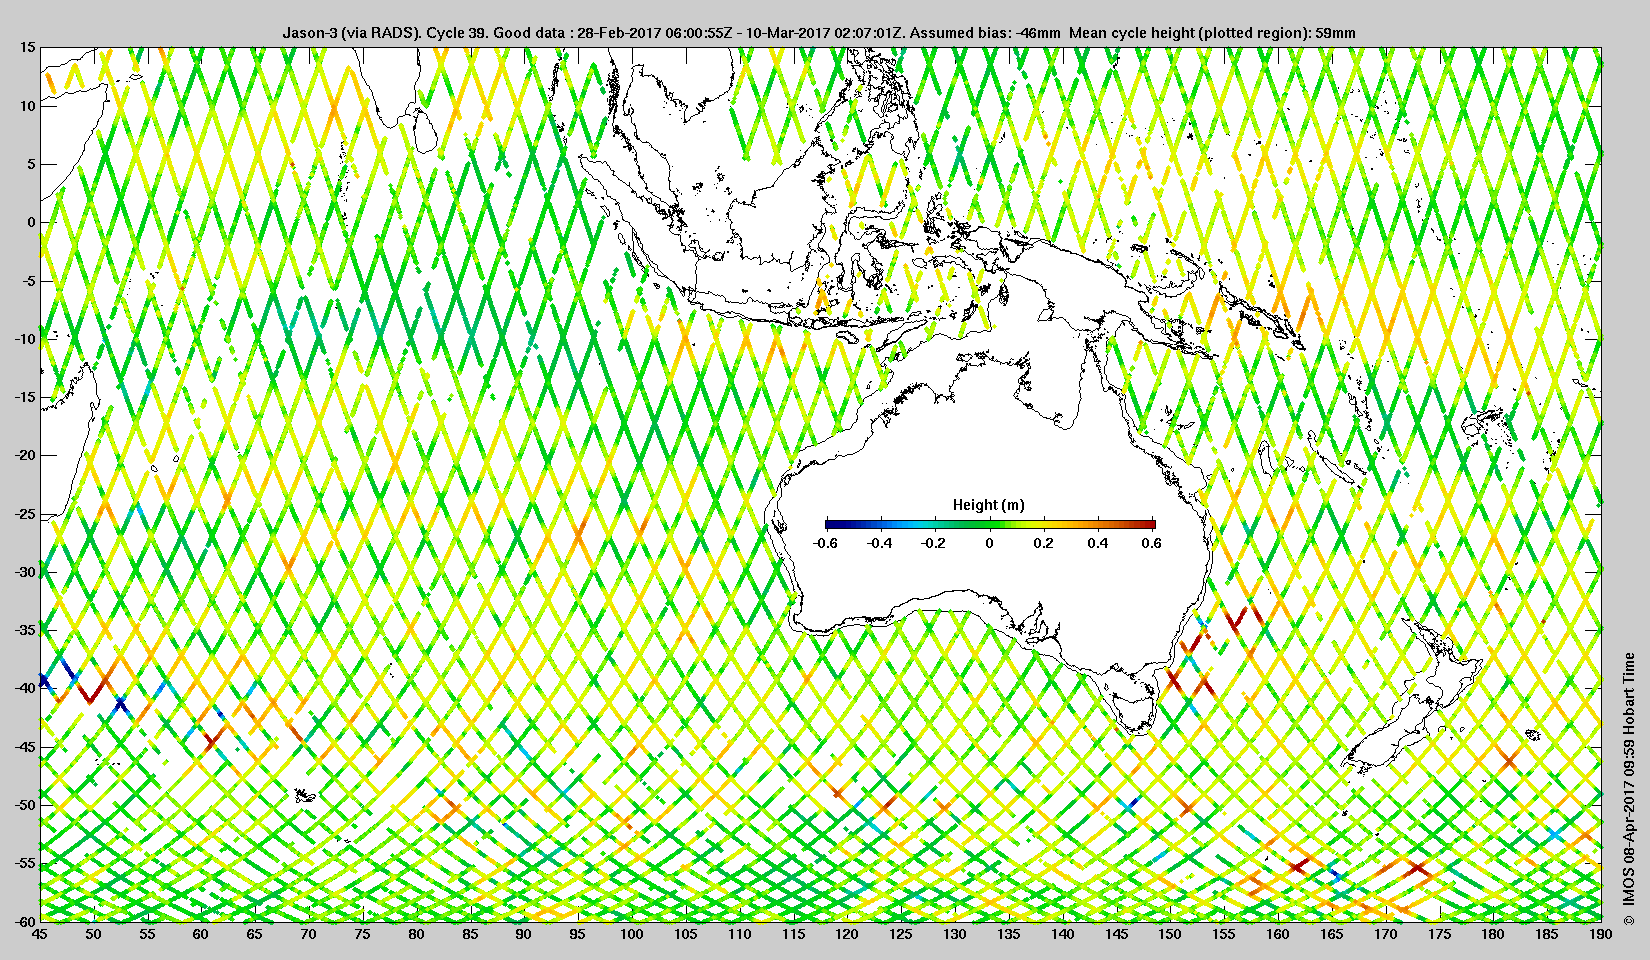This screenshot has width=1650, height=960.
Task: Click latitude axis label 15
Action: coord(27,48)
